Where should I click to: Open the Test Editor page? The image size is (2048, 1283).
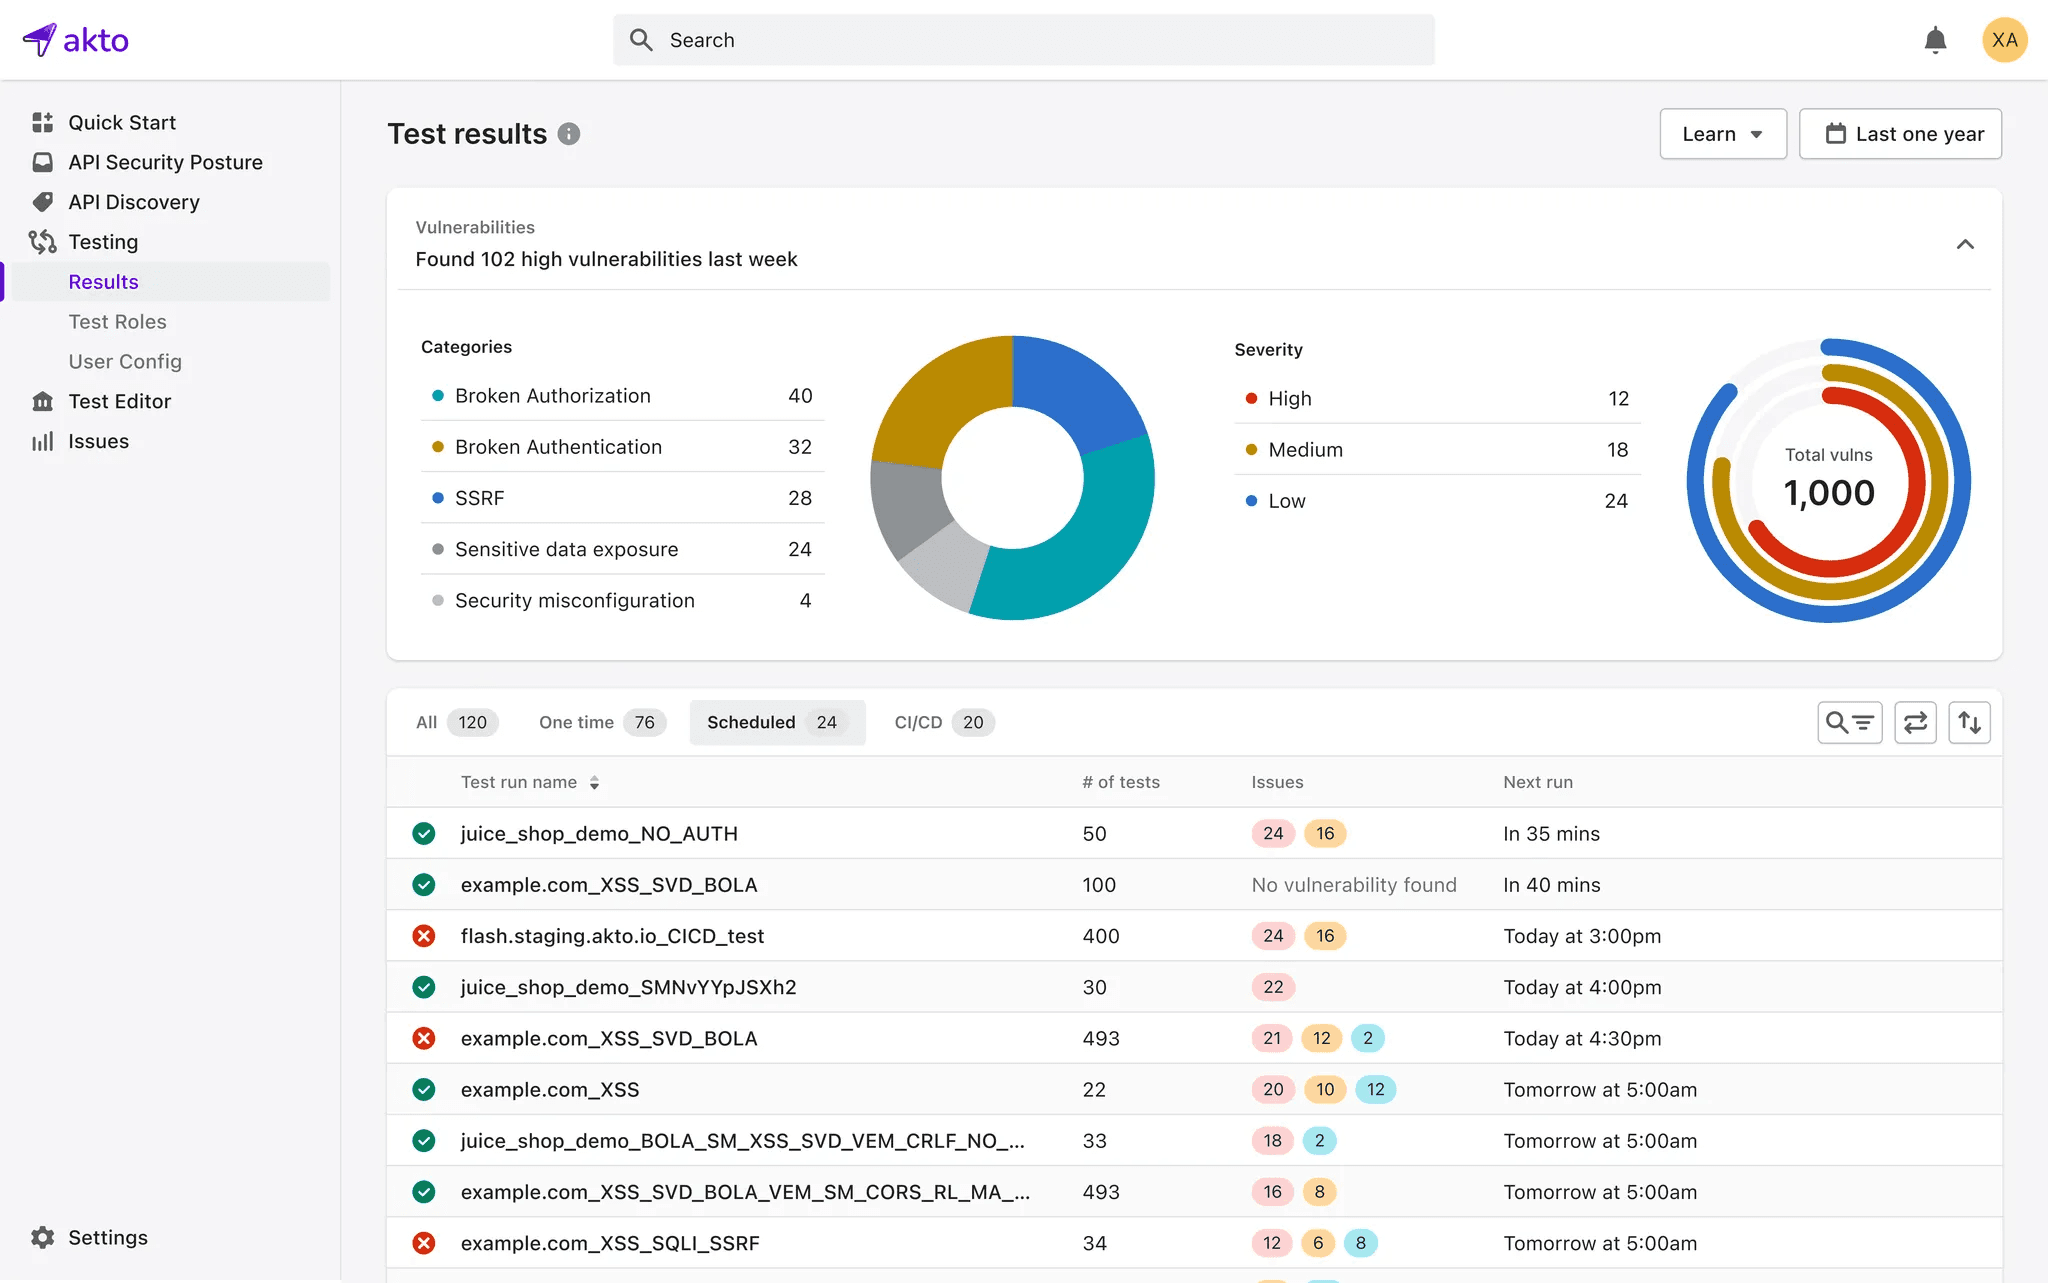click(120, 401)
